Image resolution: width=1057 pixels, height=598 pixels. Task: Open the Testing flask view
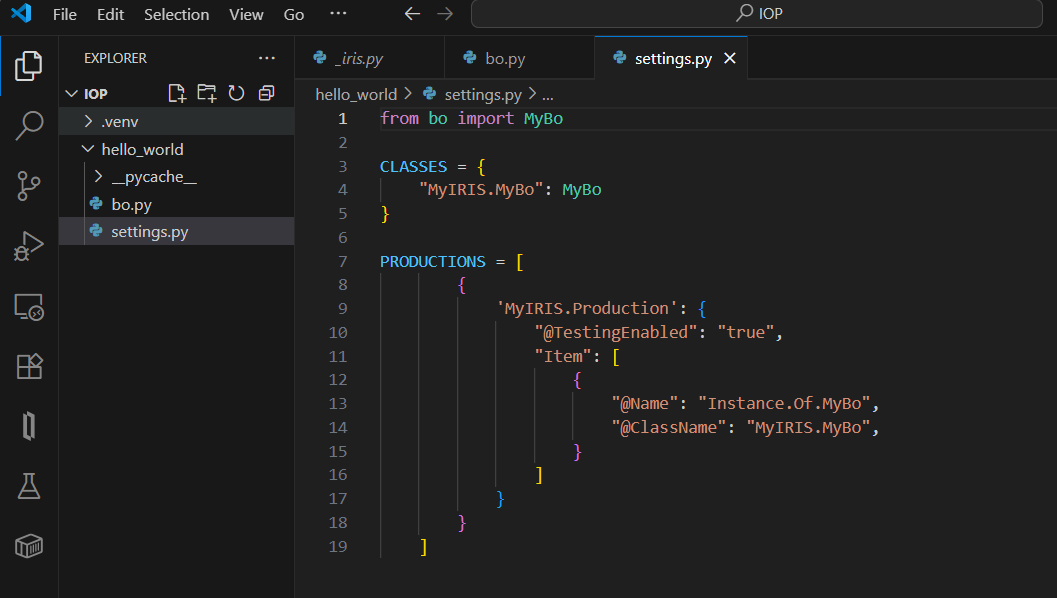point(29,486)
